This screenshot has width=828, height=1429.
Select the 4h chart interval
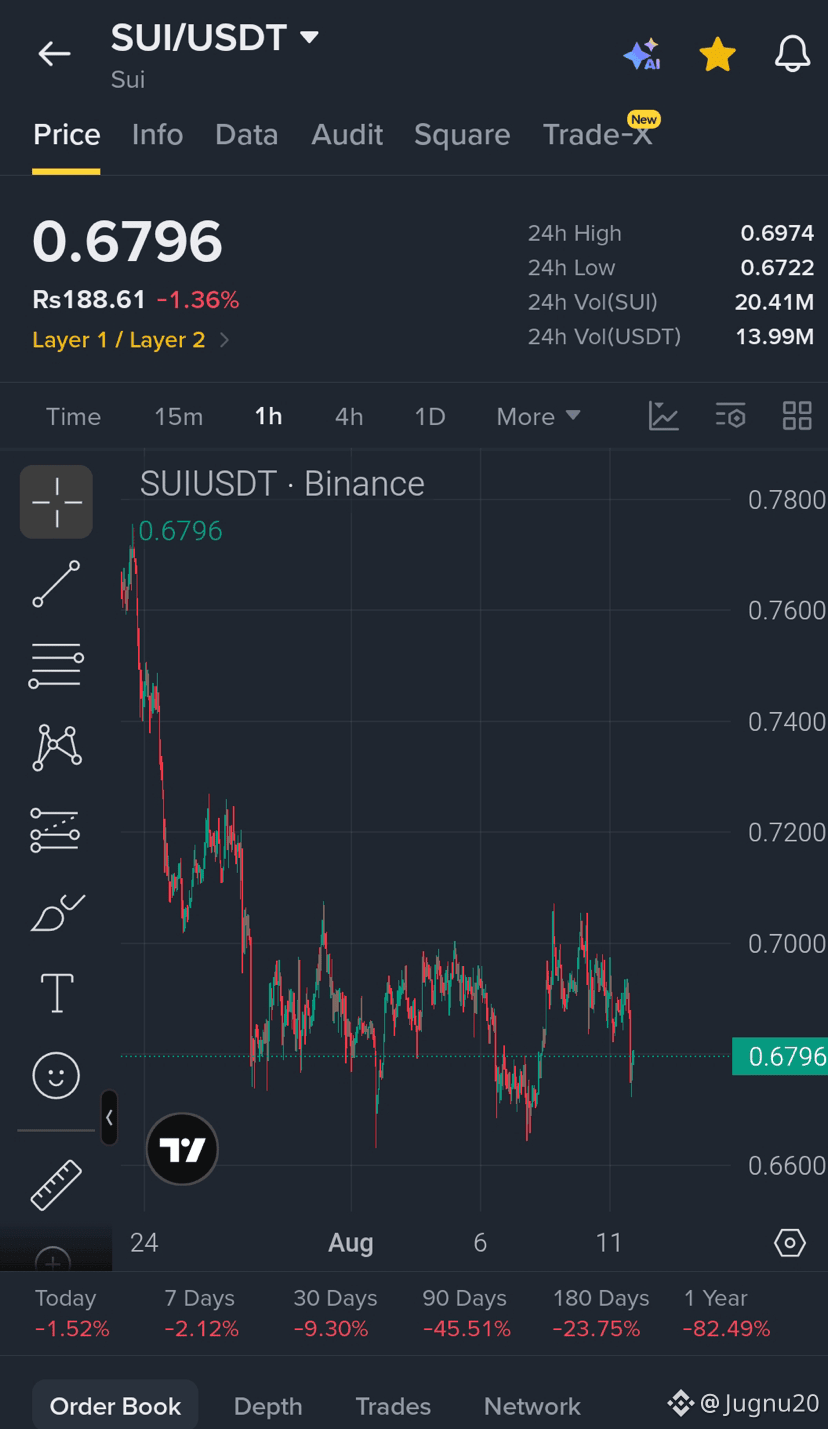[x=349, y=417]
